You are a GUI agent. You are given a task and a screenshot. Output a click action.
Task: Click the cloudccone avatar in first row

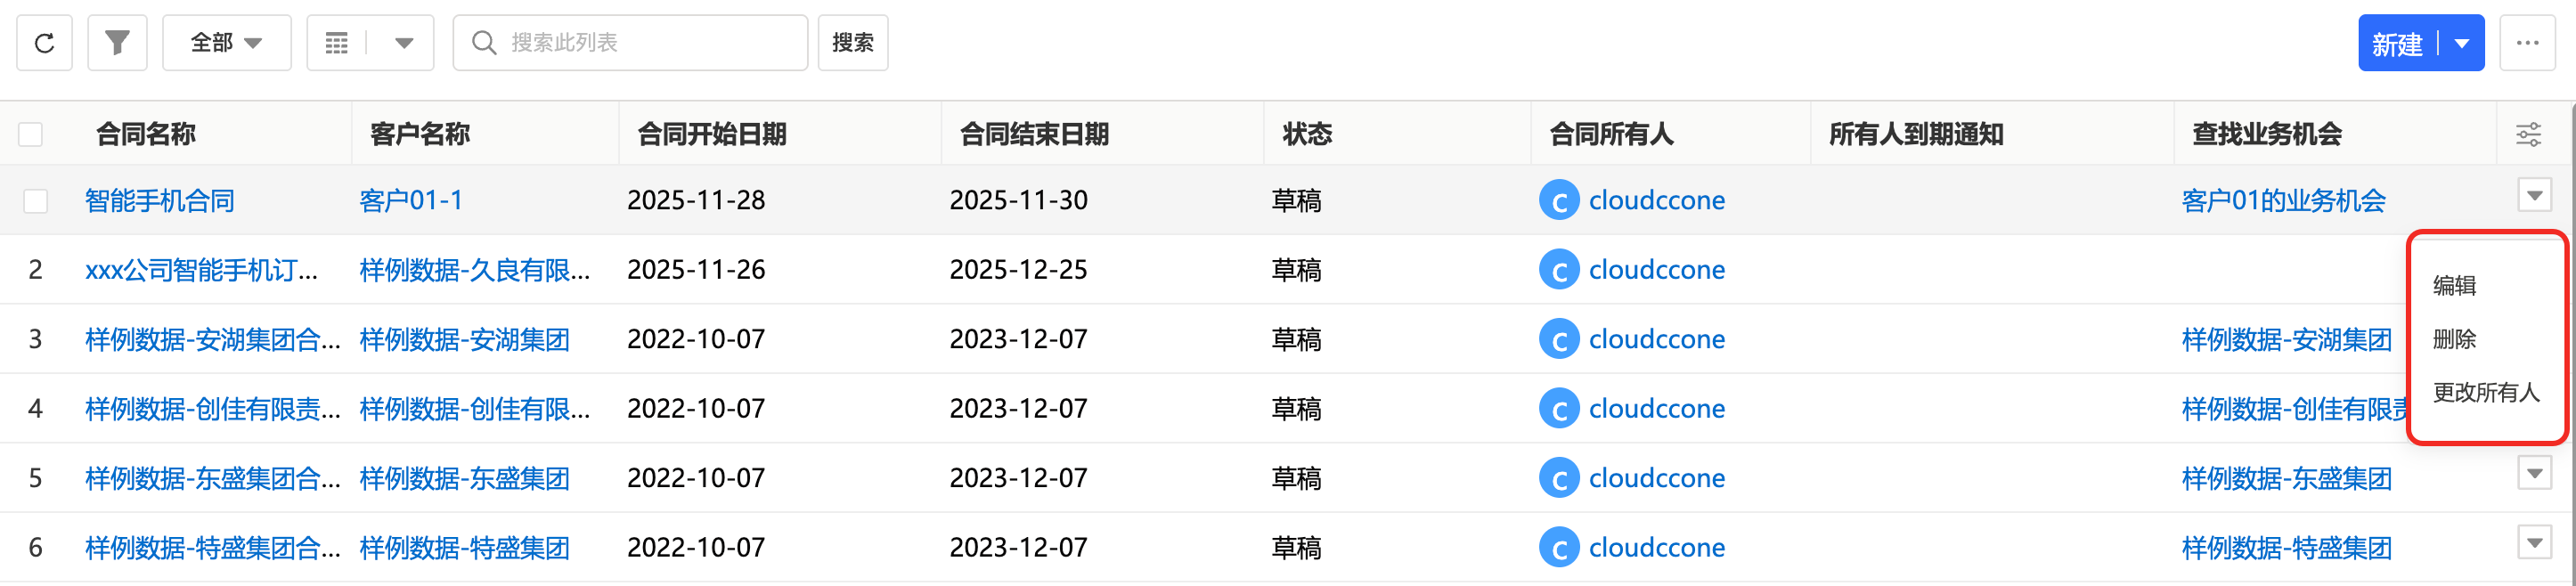1558,201
